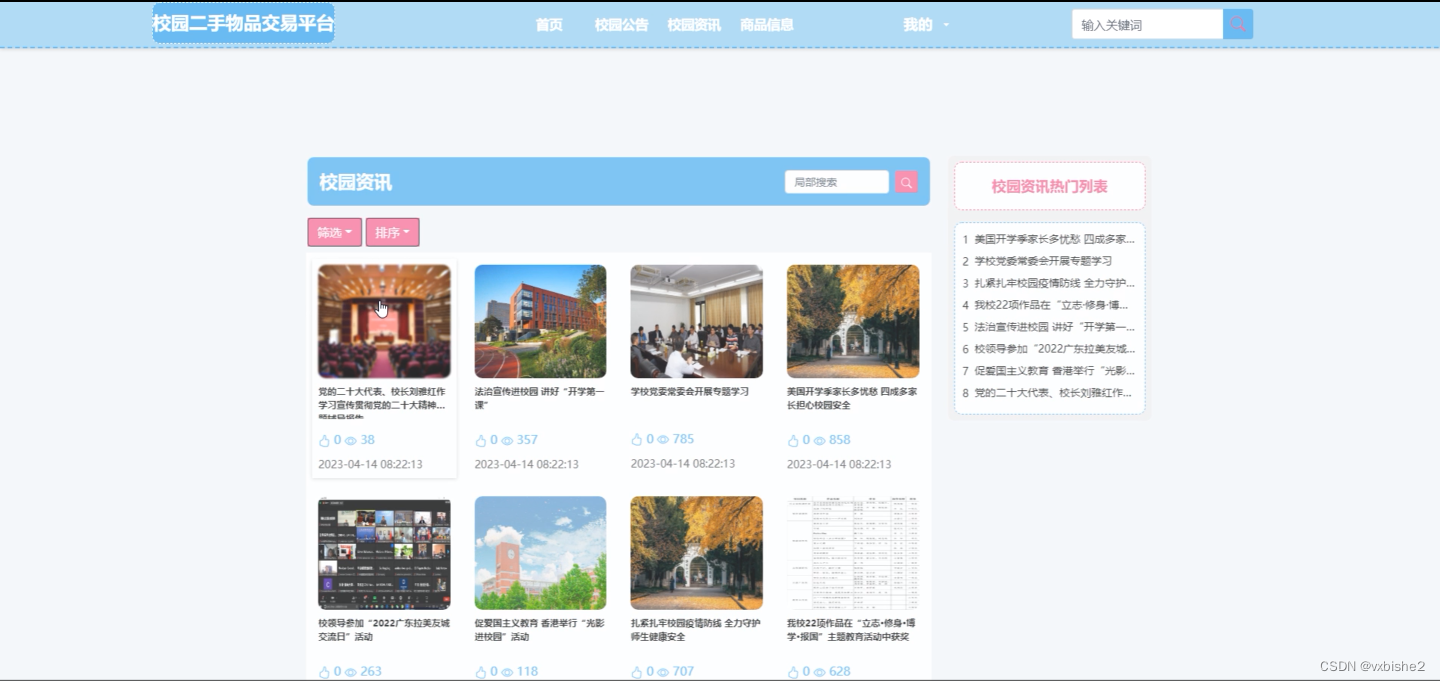
Task: Open card title 我校22项作品在"立志·修身·博学·报国"
Action: tap(852, 630)
